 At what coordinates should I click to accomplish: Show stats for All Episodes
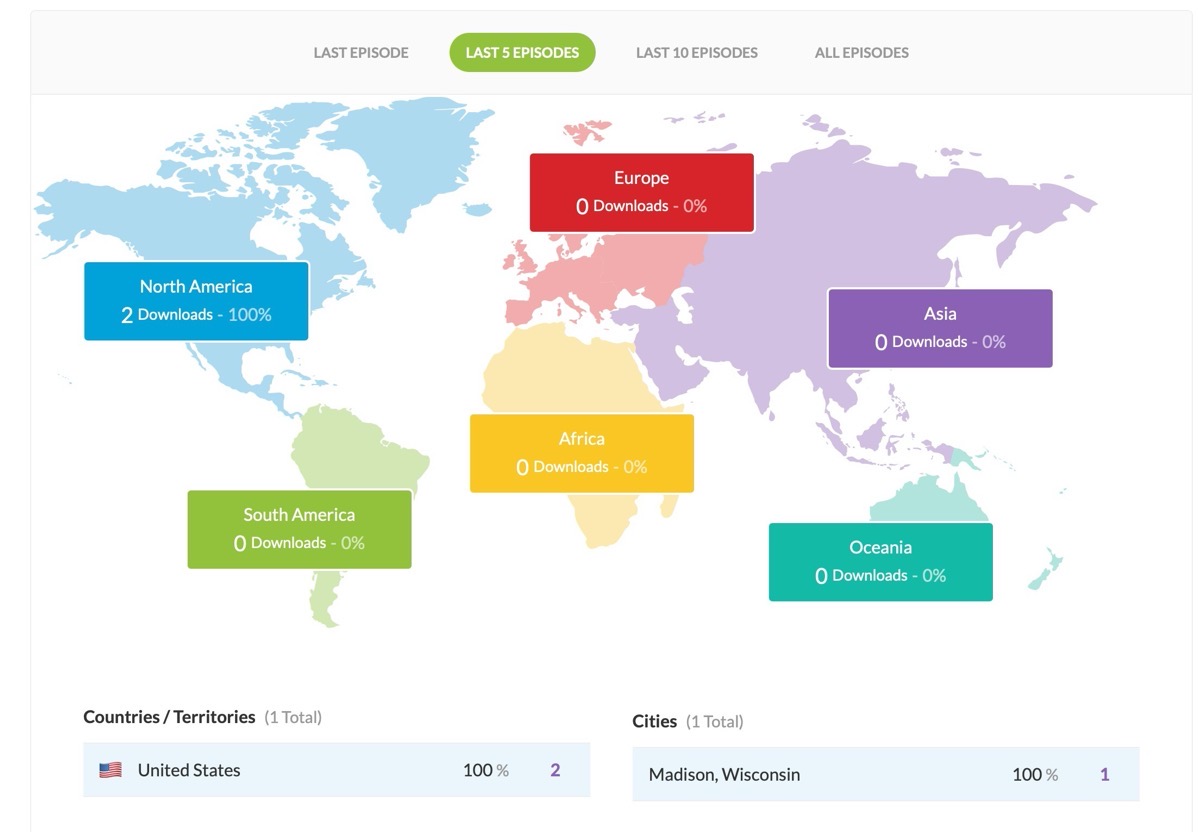tap(861, 53)
